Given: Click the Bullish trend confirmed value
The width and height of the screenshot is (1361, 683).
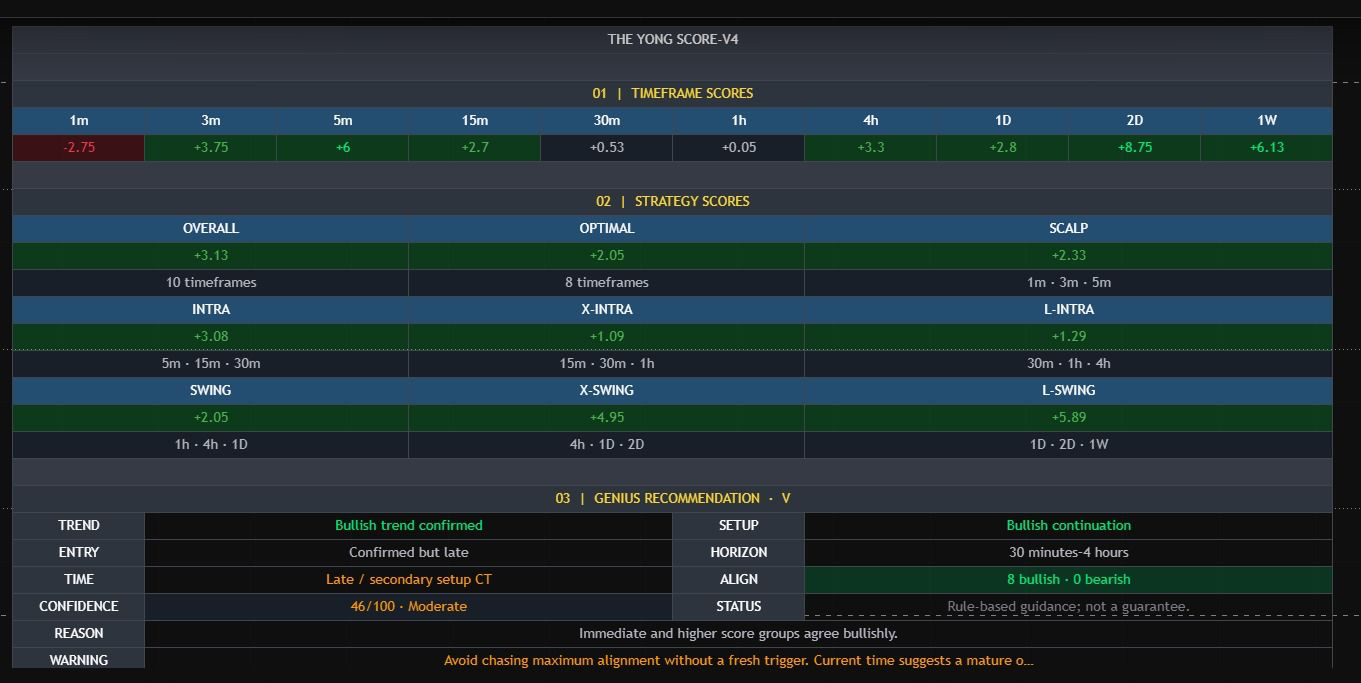Looking at the screenshot, I should [408, 525].
